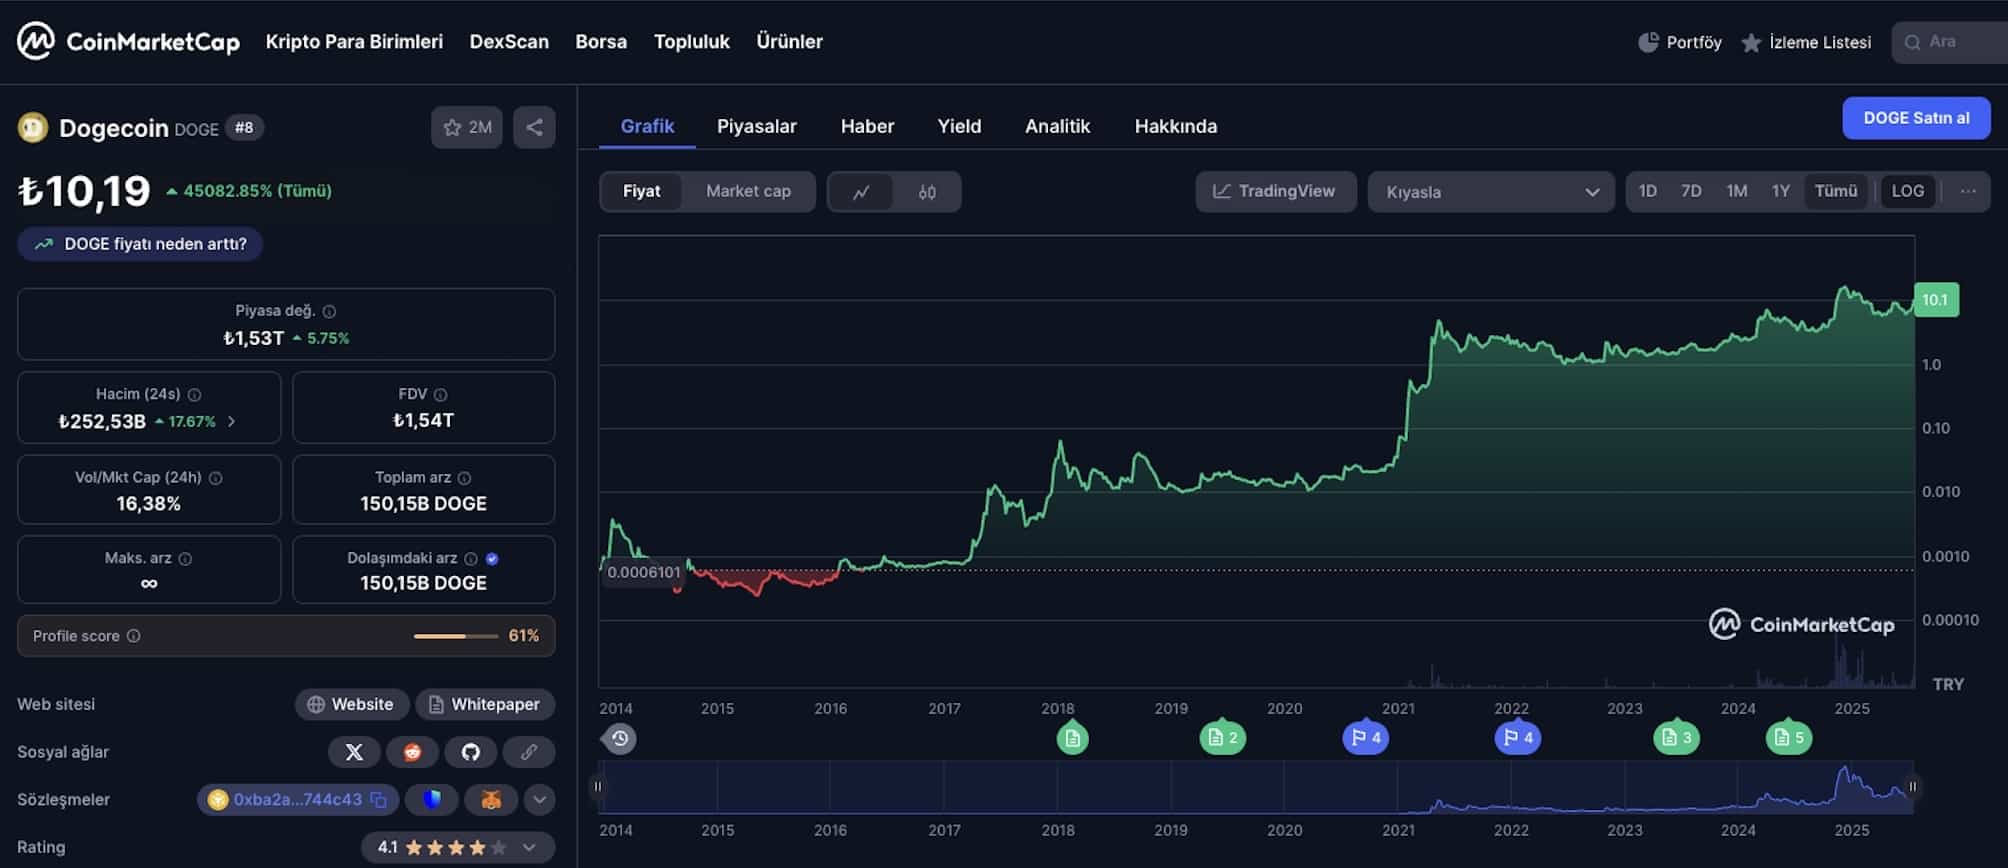Open the Whitepaper link
Viewport: 2008px width, 868px height.
(485, 705)
